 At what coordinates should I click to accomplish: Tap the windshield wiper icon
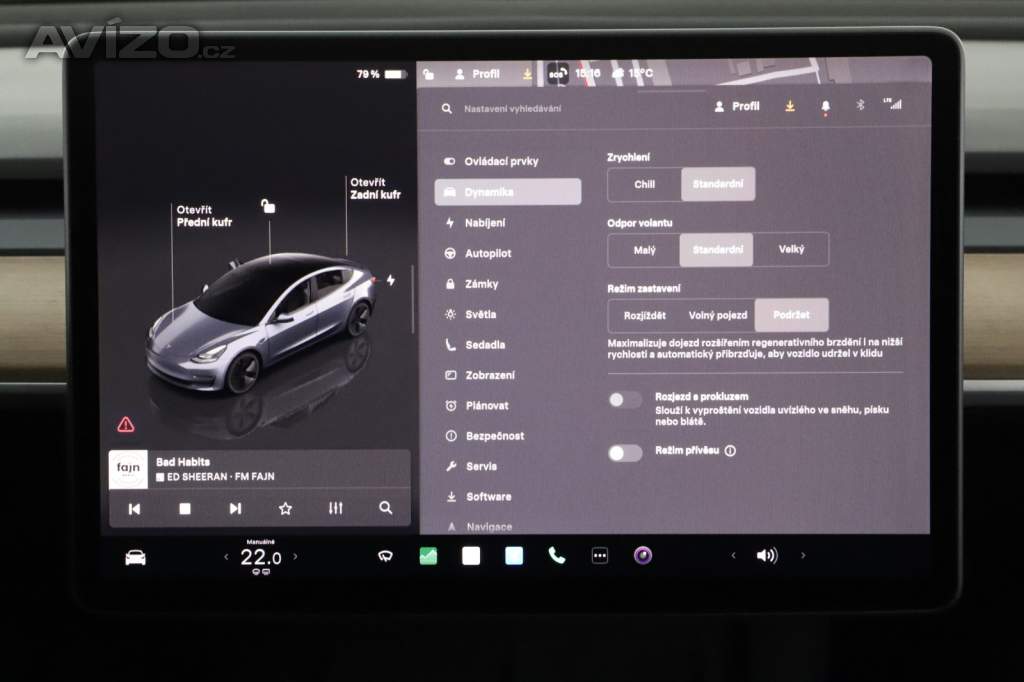[x=385, y=557]
